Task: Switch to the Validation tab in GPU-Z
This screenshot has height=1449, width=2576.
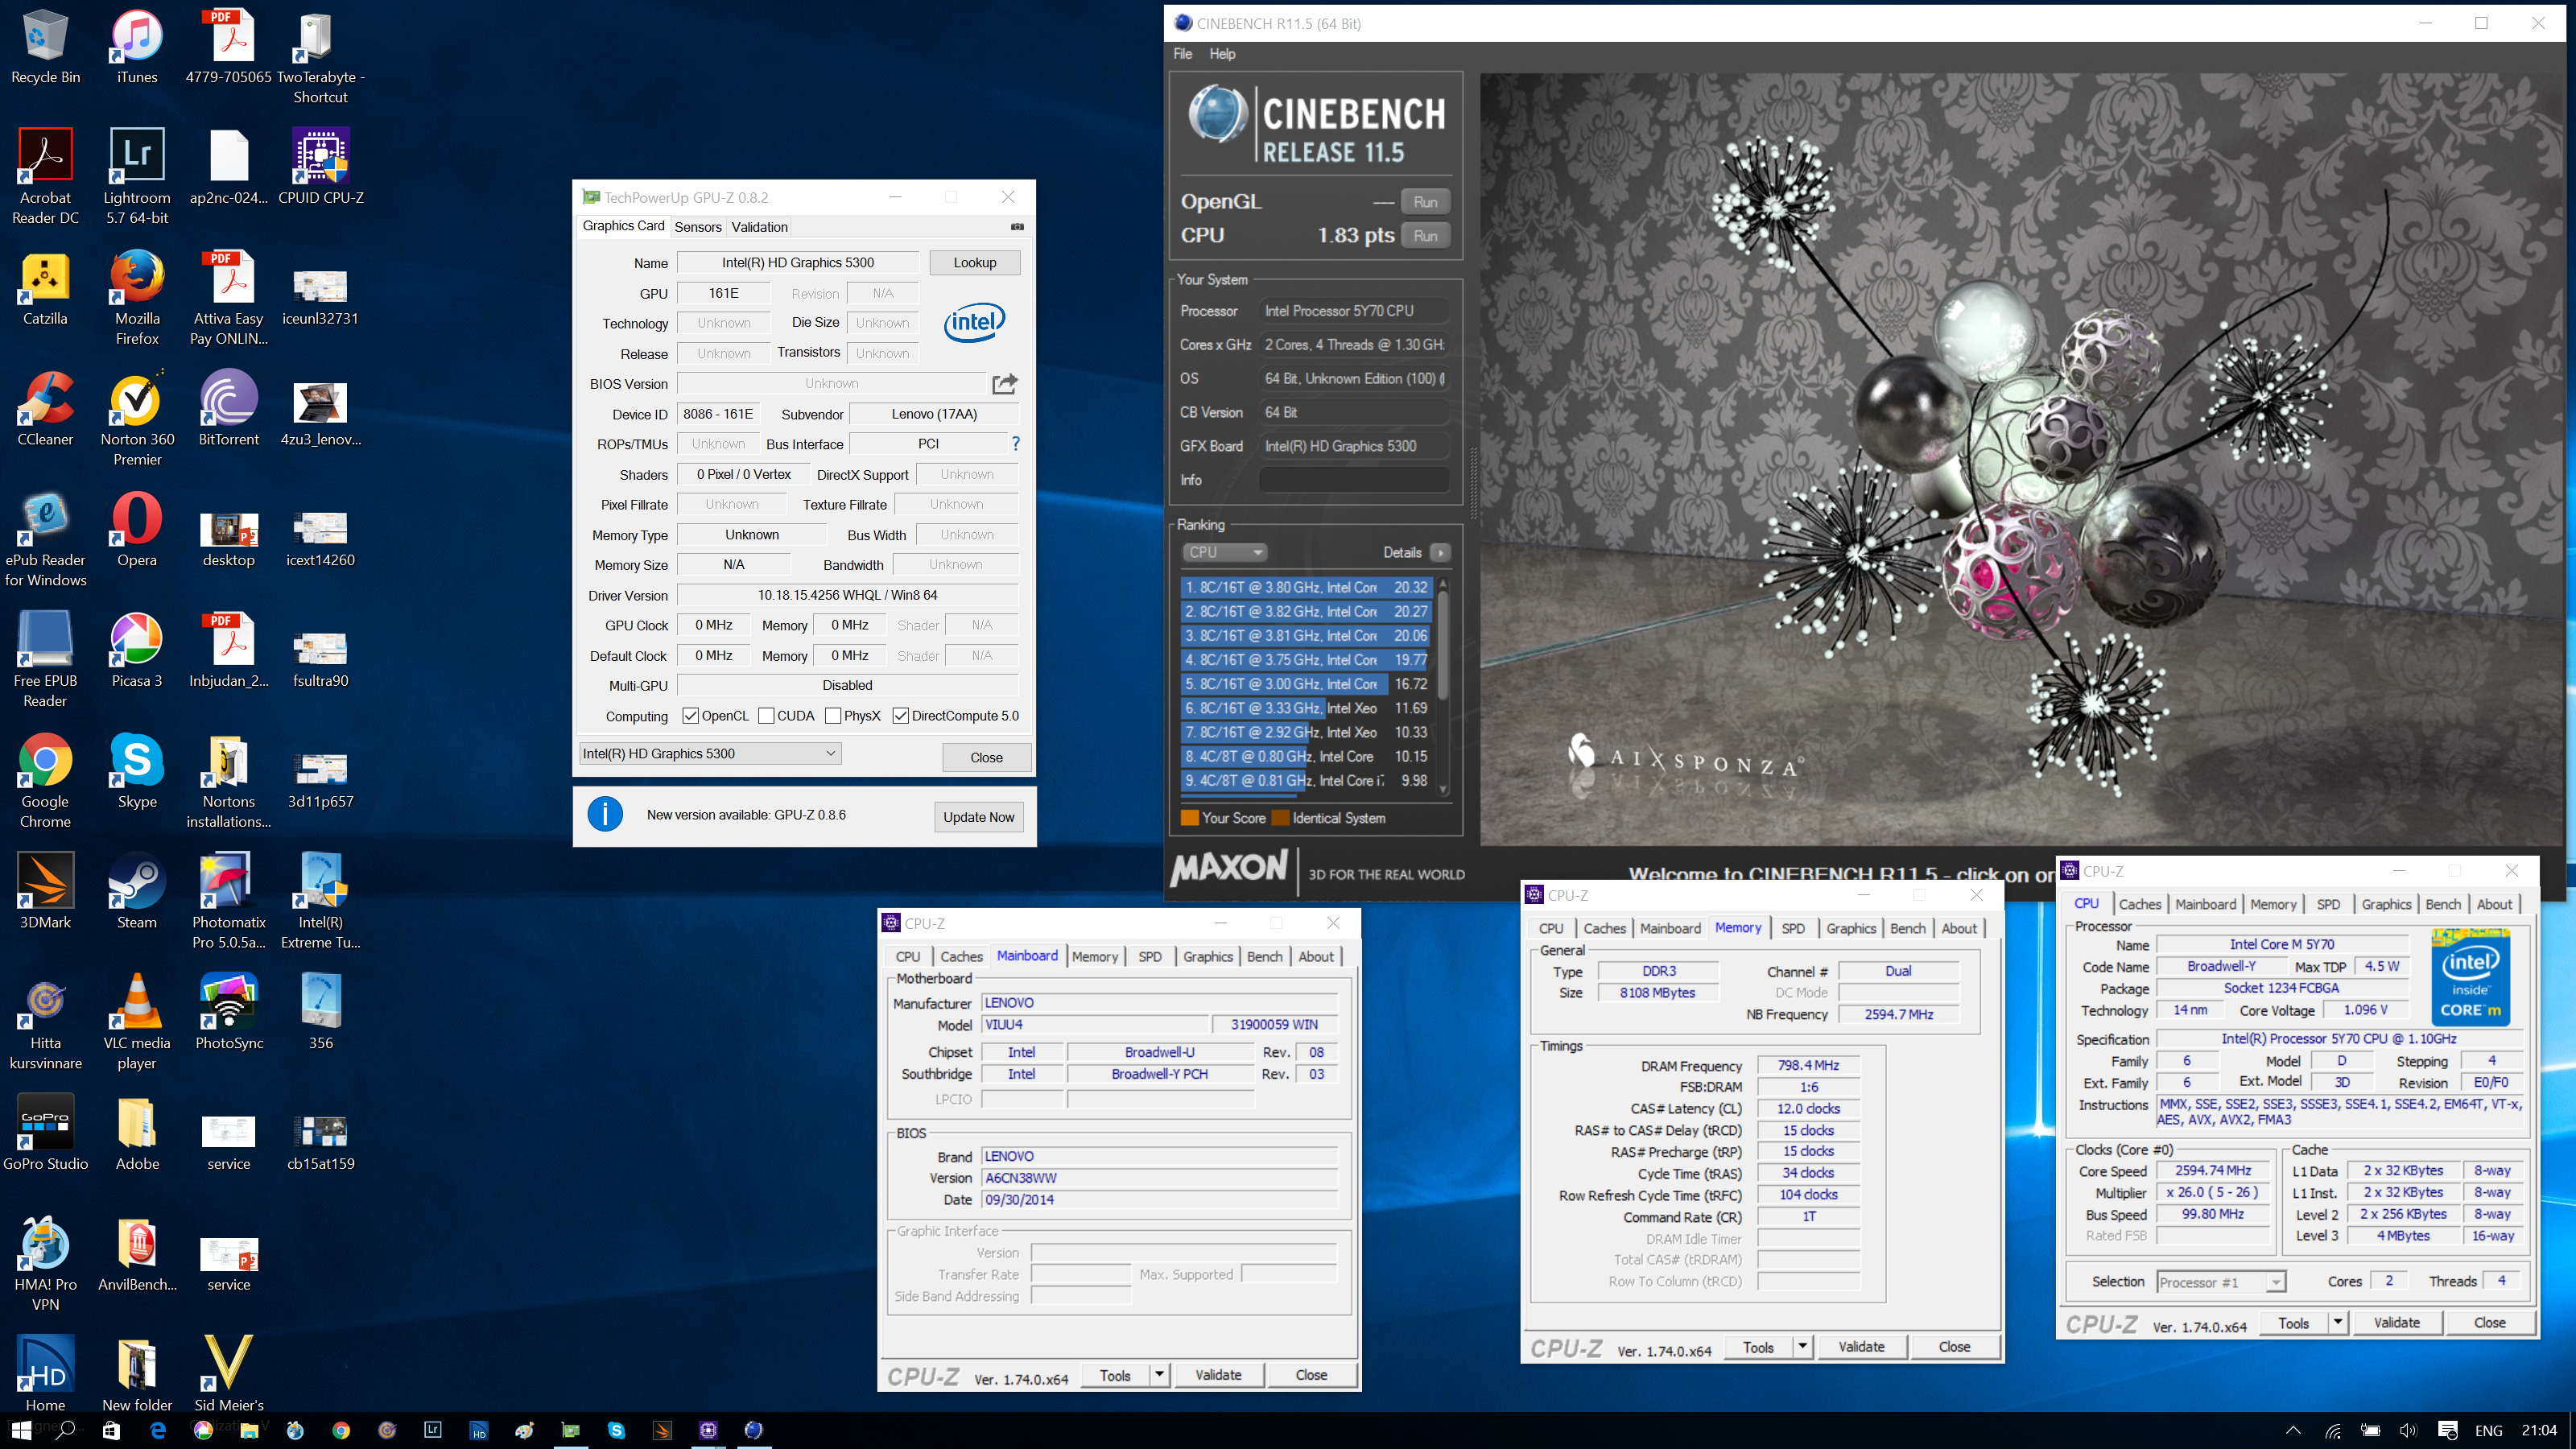Action: (759, 227)
